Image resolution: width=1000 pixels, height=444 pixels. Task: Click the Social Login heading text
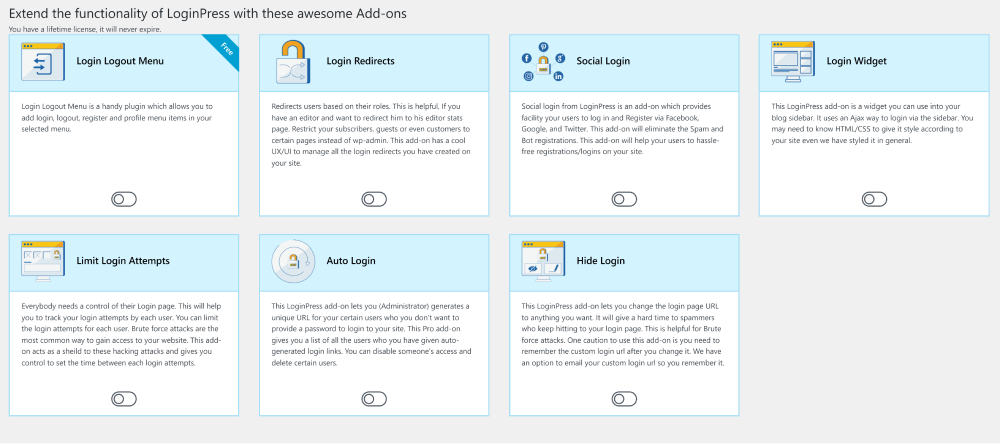[603, 61]
